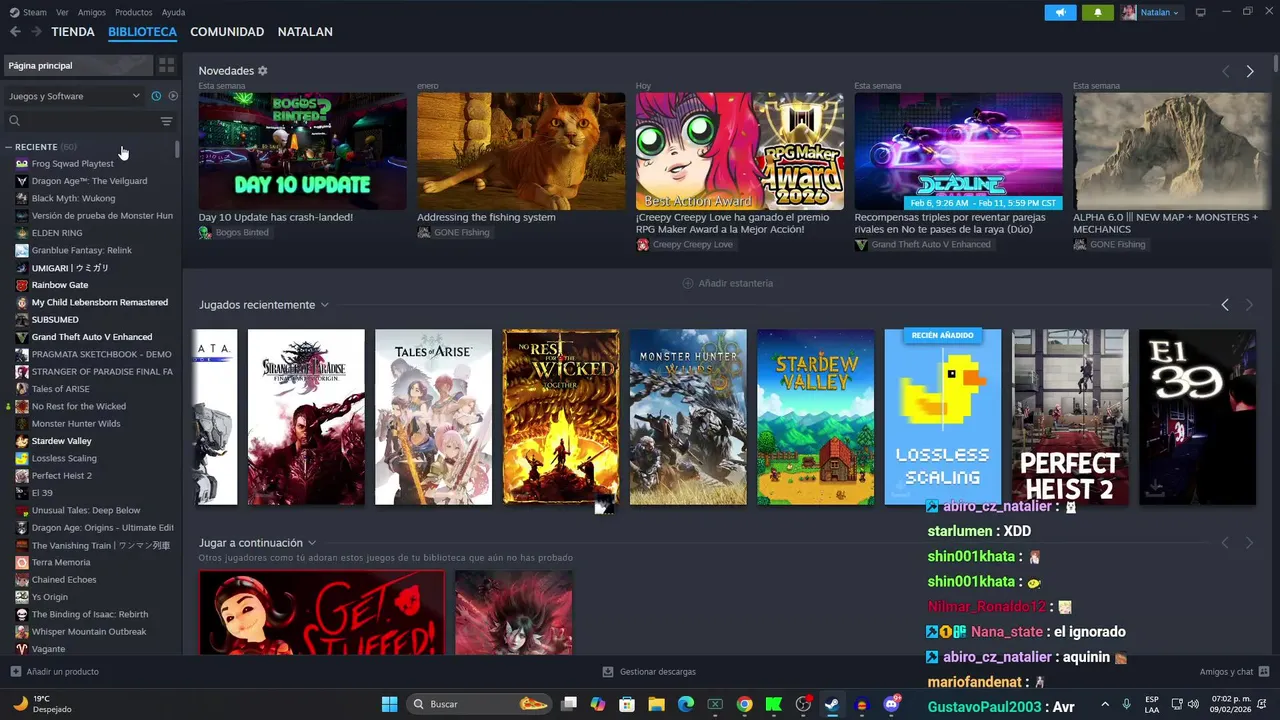Click the forward navigation arrow
Viewport: 1280px width, 720px height.
36,32
